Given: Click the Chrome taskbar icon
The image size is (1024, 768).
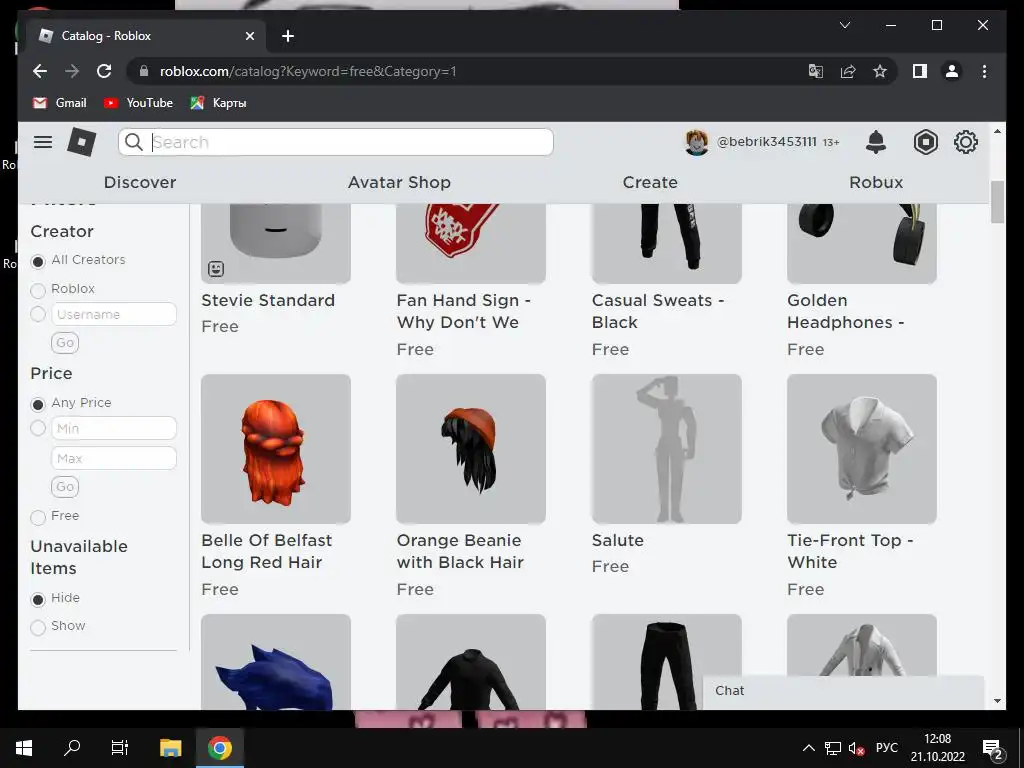Looking at the screenshot, I should (x=219, y=748).
